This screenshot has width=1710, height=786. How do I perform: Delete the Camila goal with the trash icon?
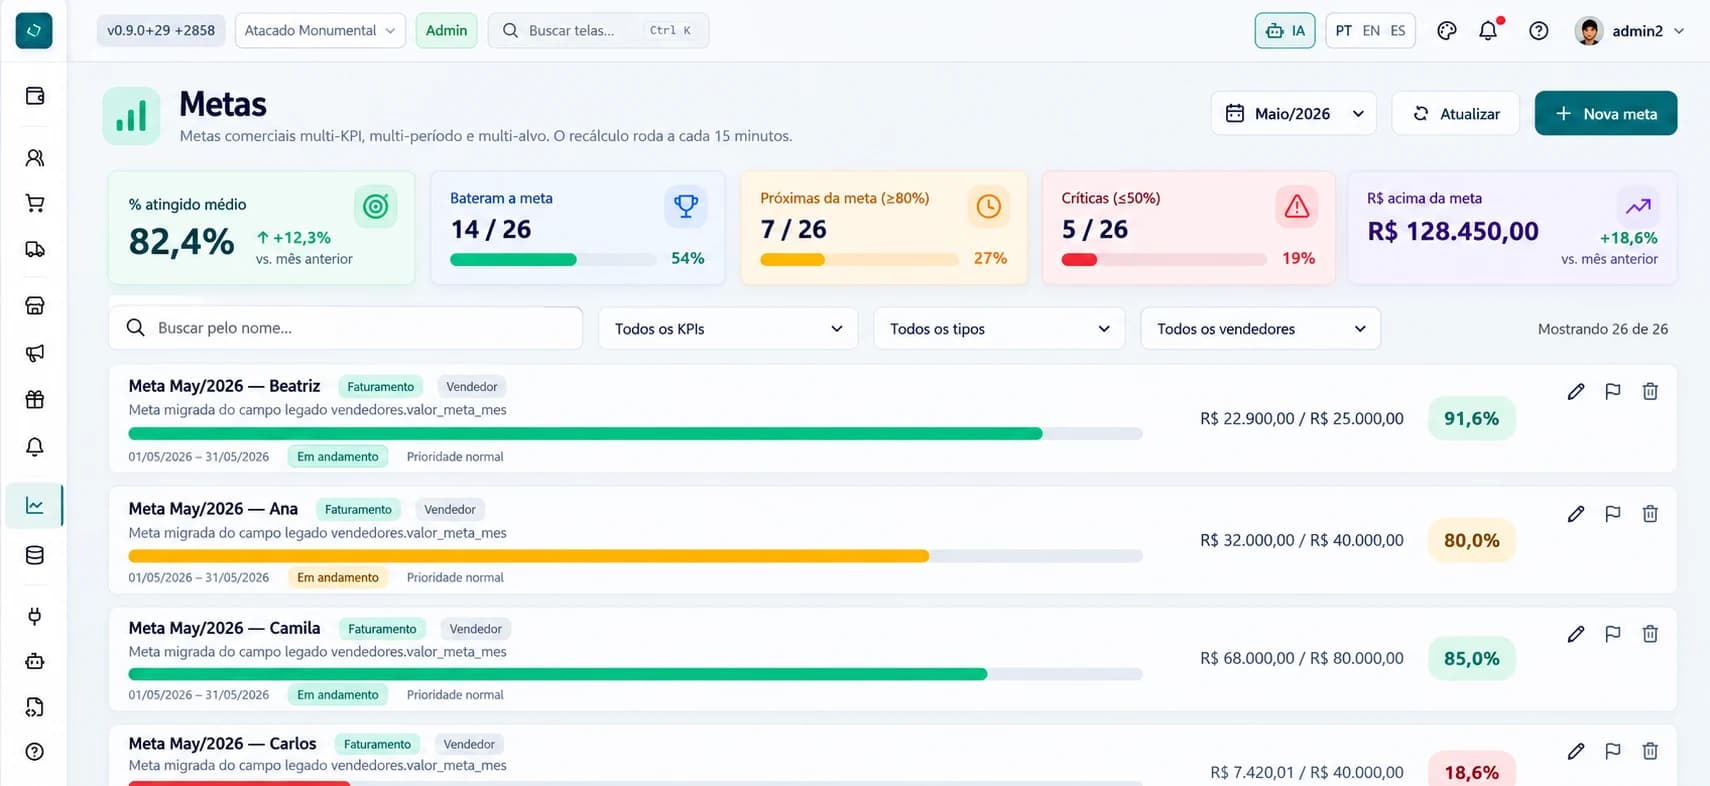(1650, 634)
